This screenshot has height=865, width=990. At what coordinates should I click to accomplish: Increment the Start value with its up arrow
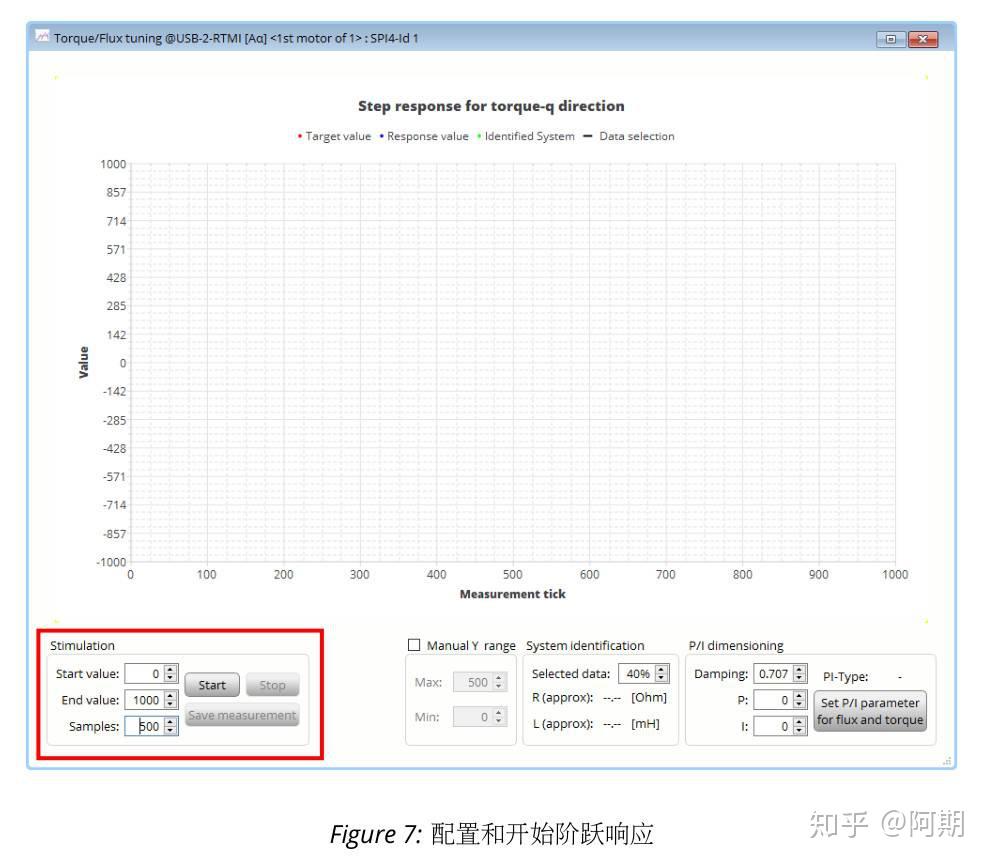[168, 670]
